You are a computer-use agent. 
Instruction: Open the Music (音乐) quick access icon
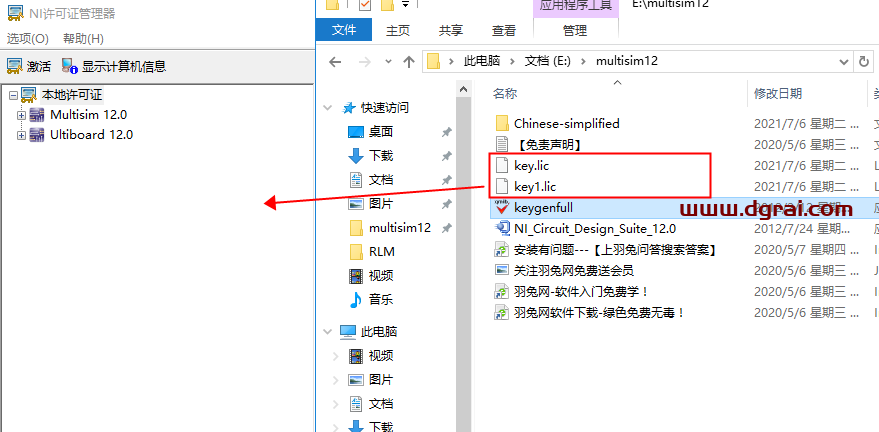(355, 299)
